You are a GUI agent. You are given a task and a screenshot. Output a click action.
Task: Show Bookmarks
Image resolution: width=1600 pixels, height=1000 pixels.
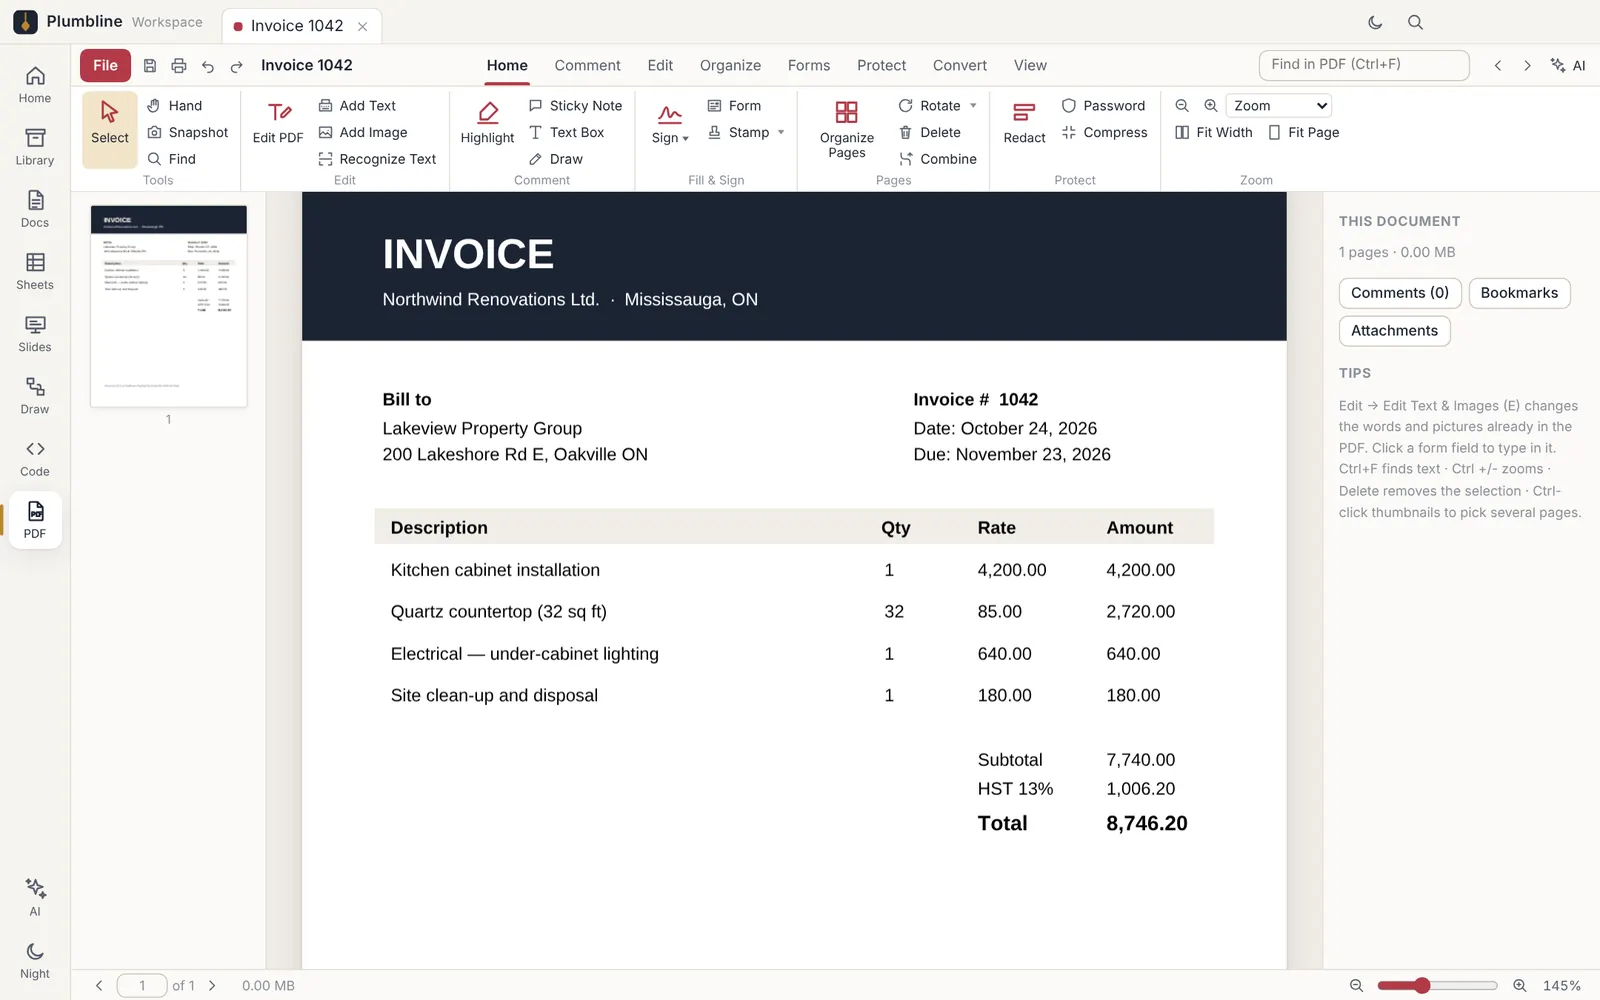(x=1519, y=293)
